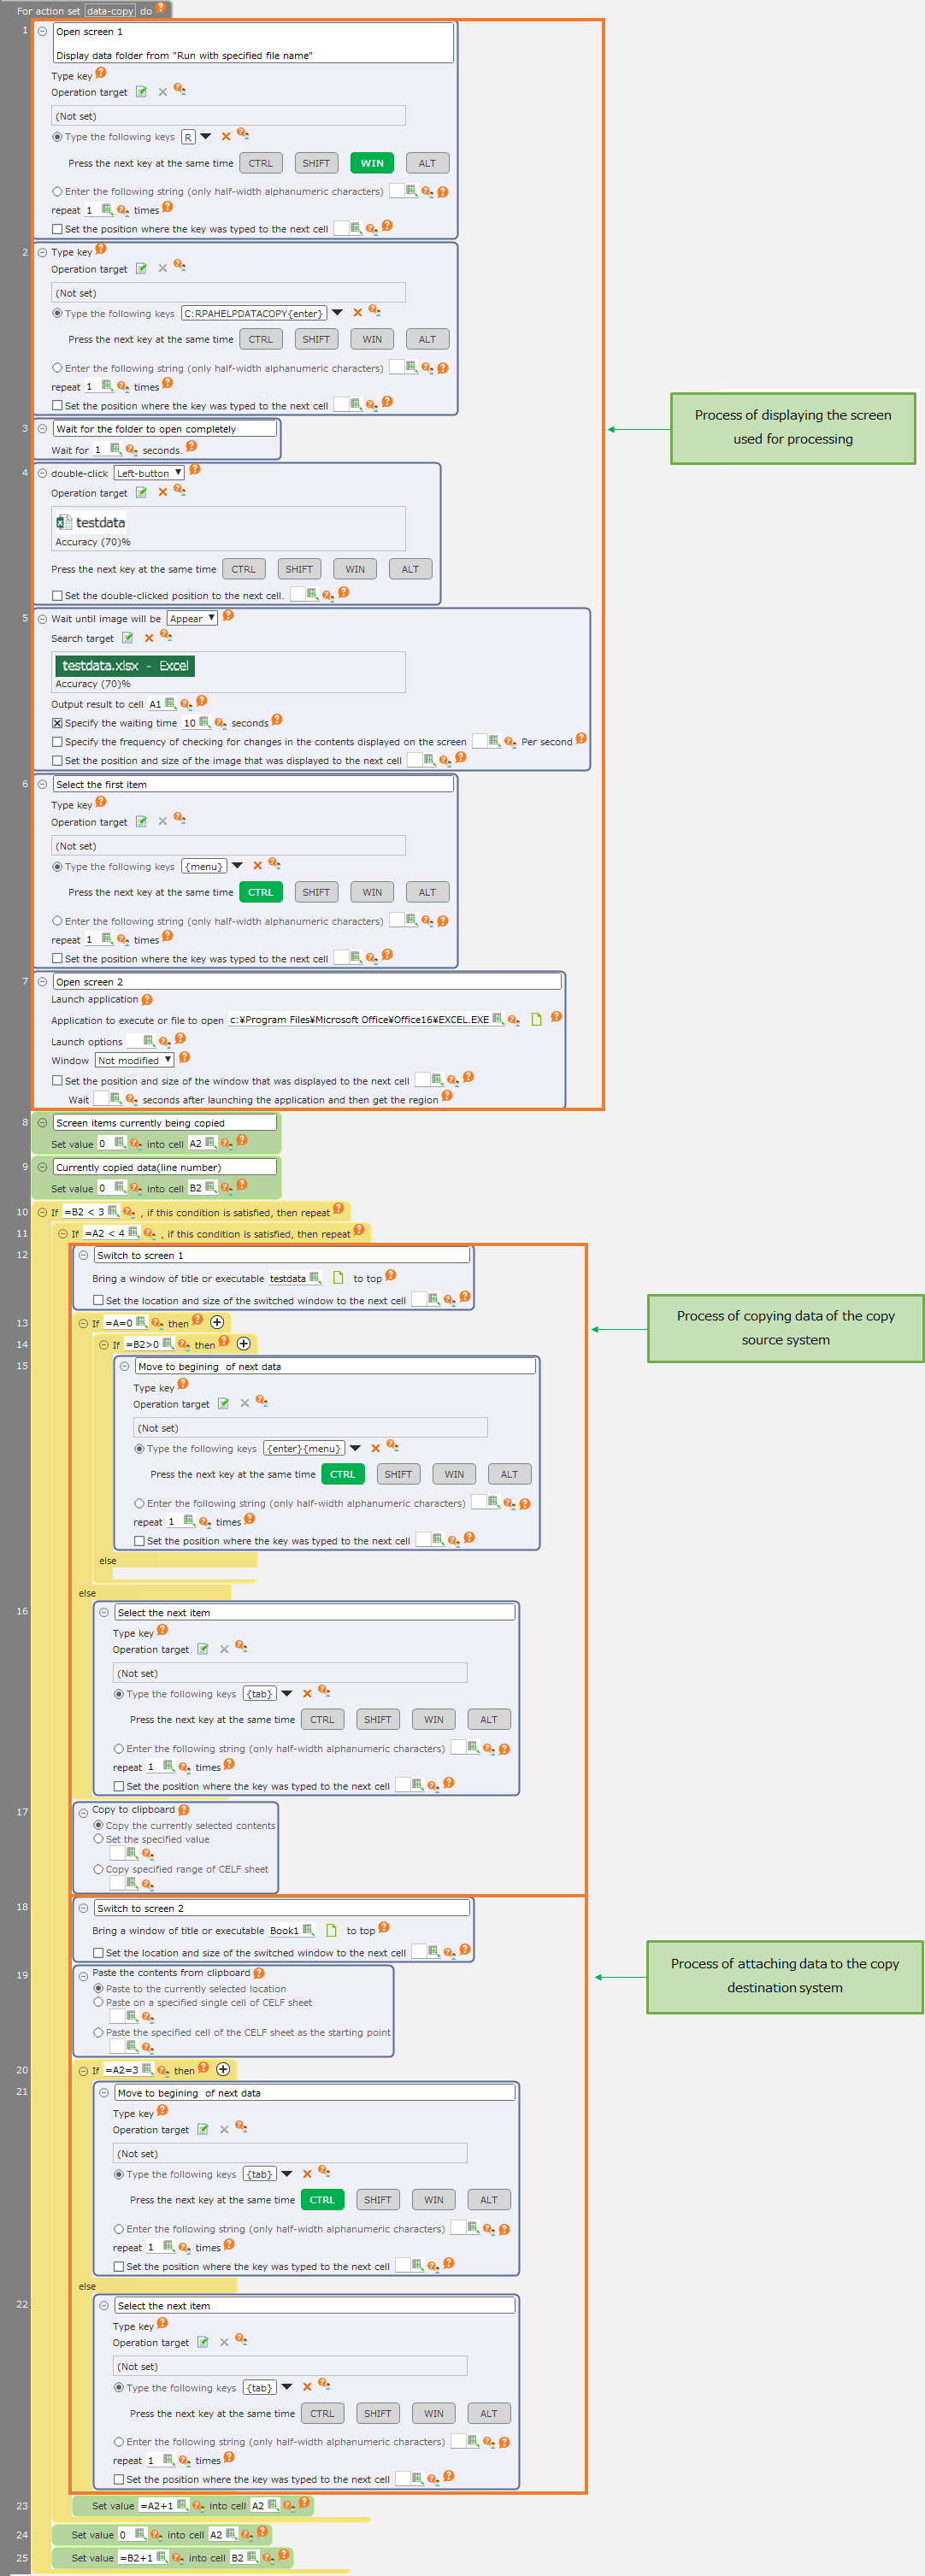This screenshot has width=925, height=2576.
Task: Click help icon next to Copy to clipboard
Action: click(x=184, y=1809)
